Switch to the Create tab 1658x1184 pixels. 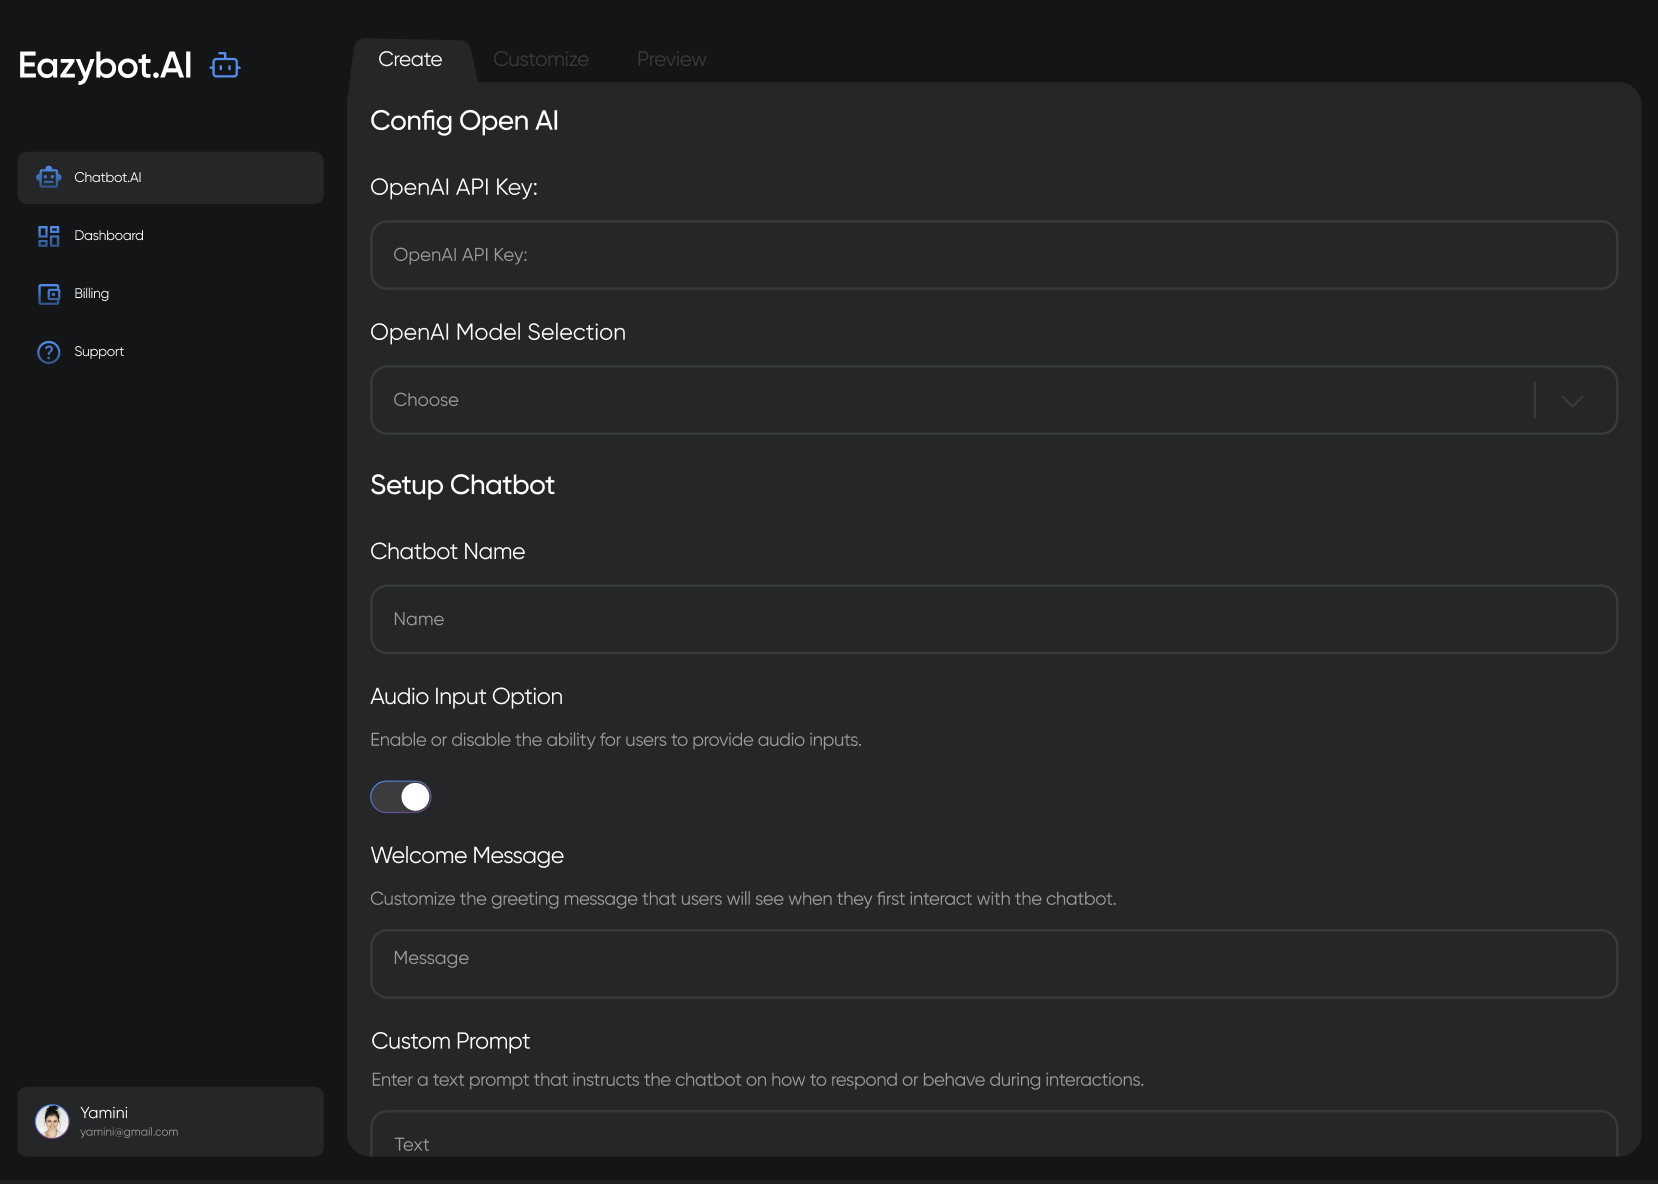410,60
